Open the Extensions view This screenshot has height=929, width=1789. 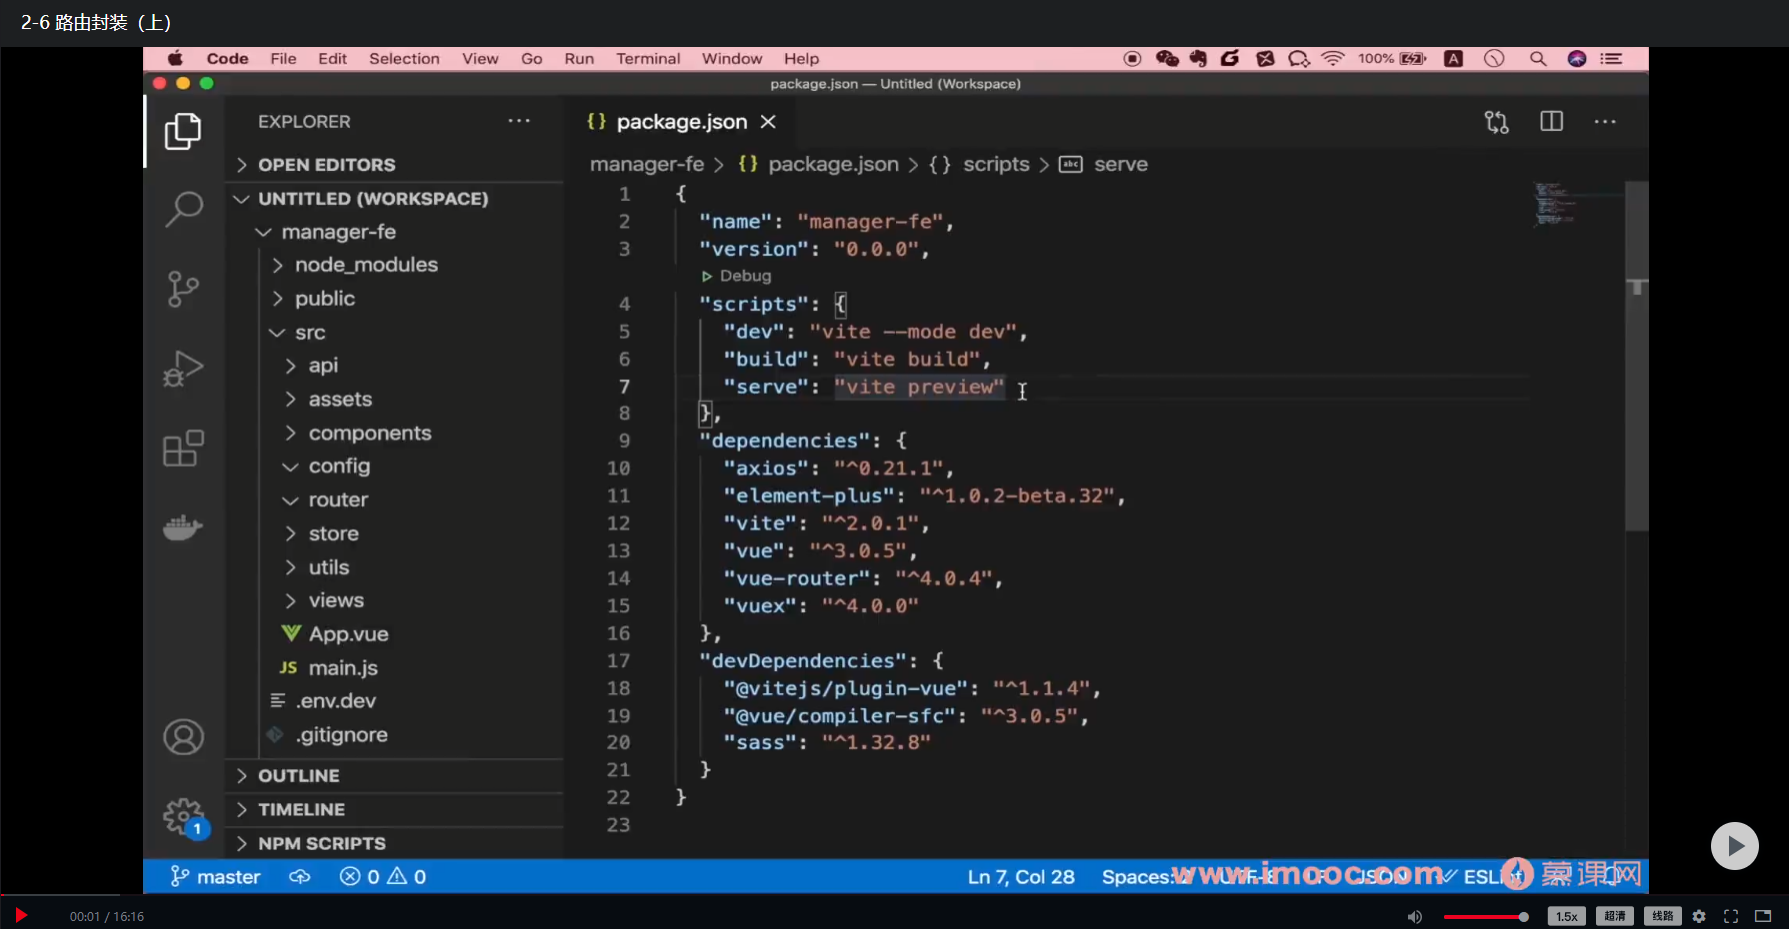point(183,448)
